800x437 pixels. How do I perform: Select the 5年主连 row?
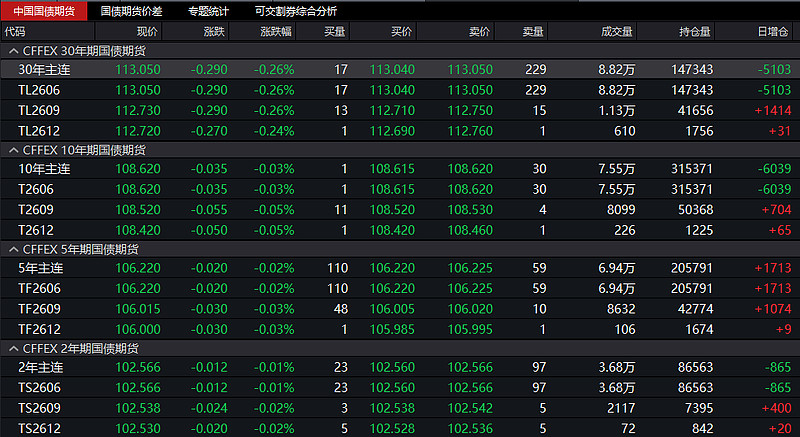click(400, 268)
